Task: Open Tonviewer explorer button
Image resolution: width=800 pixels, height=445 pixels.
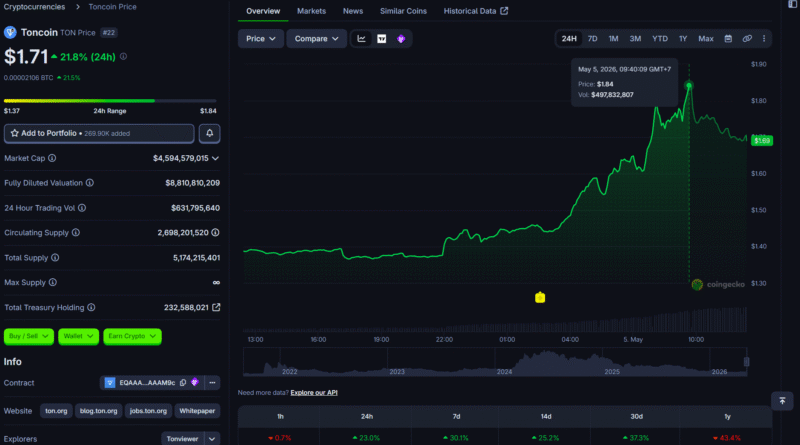Action: tap(182, 439)
